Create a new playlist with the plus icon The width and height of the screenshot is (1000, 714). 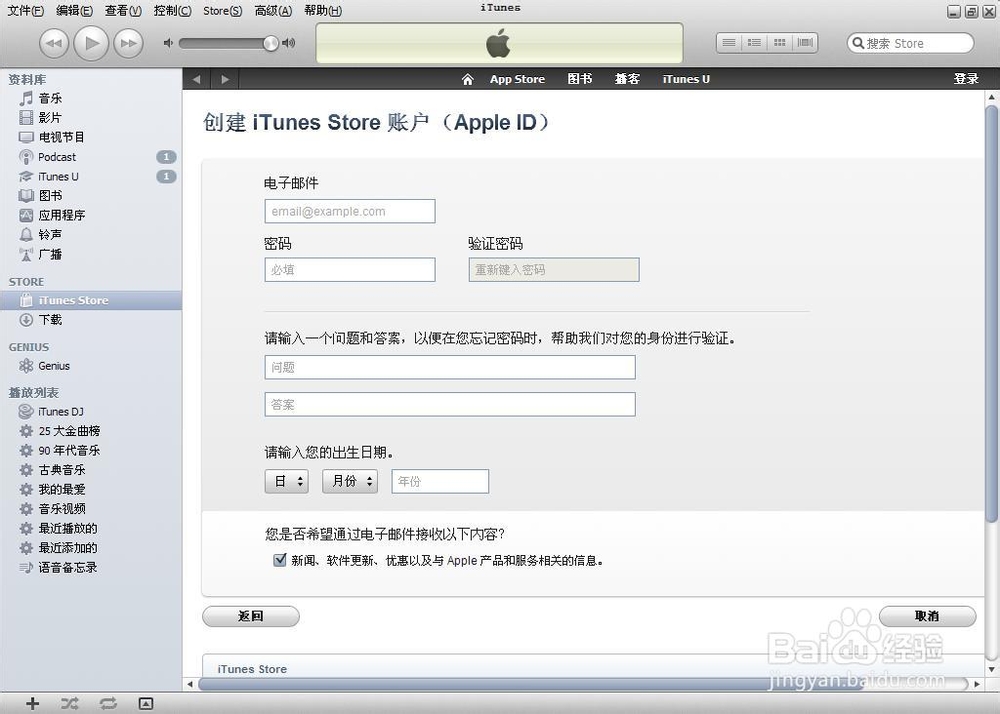(x=31, y=703)
